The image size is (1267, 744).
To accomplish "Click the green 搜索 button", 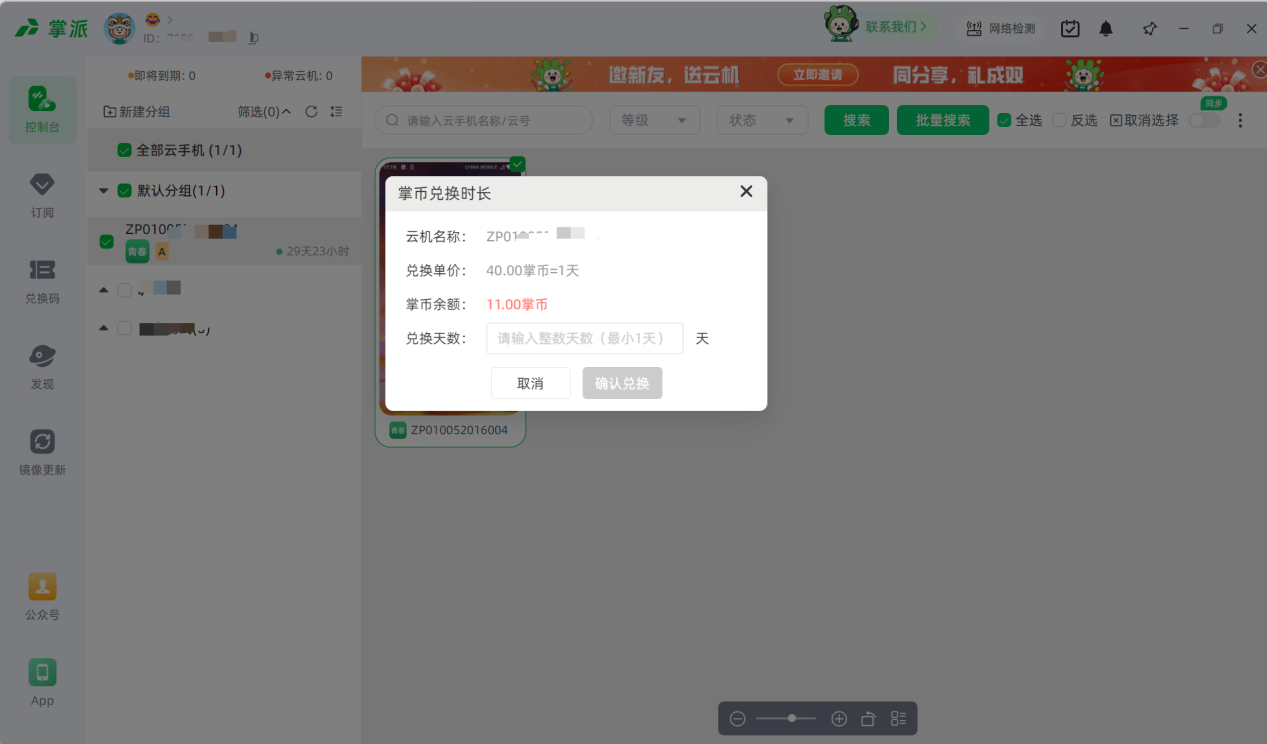I will [x=857, y=120].
